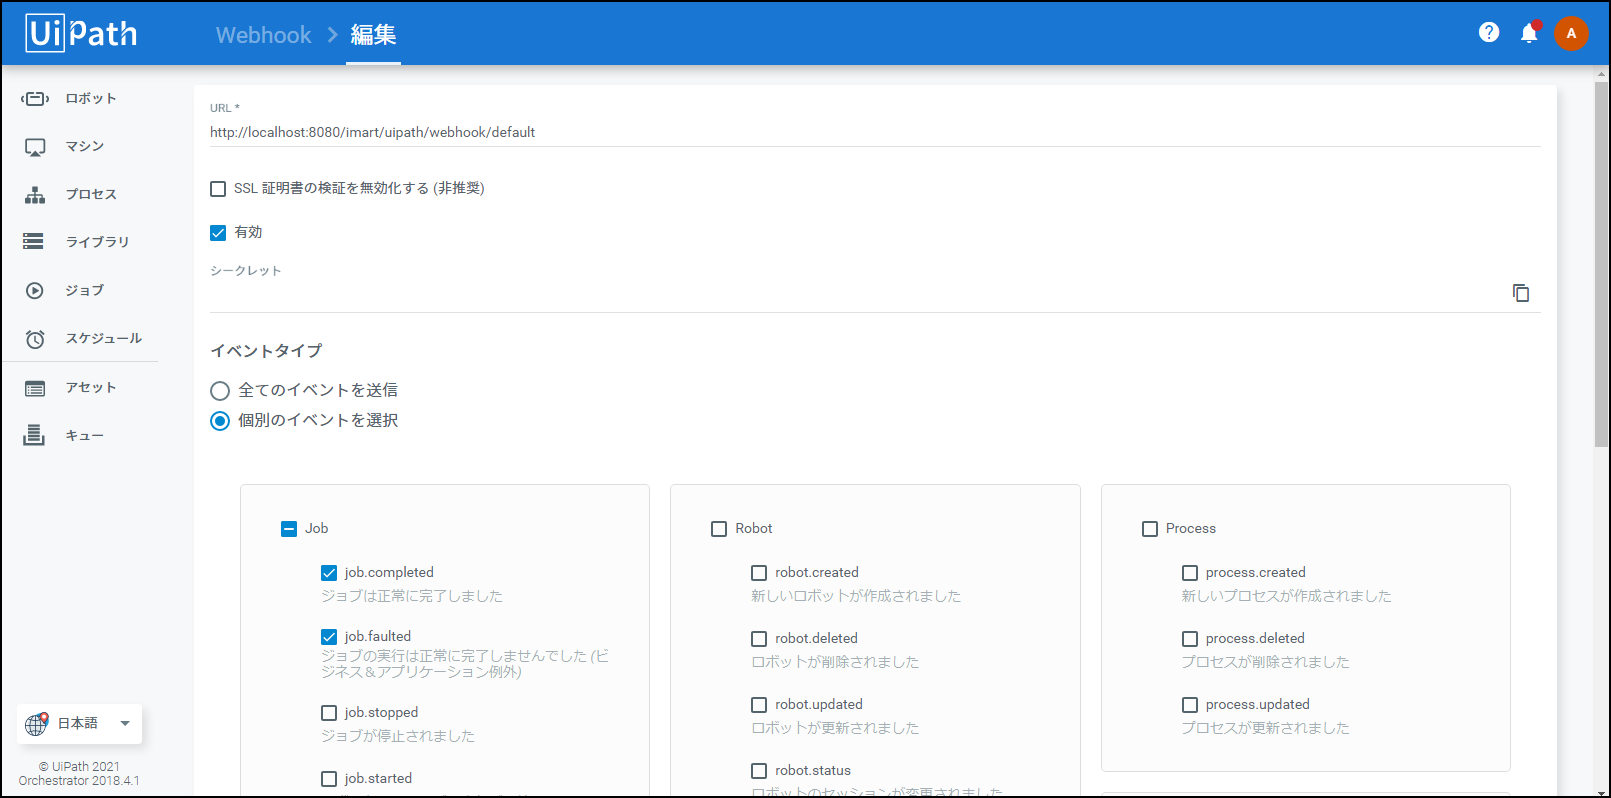Enable the disable SSL certificate verification checkbox
Image resolution: width=1611 pixels, height=798 pixels.
(218, 189)
